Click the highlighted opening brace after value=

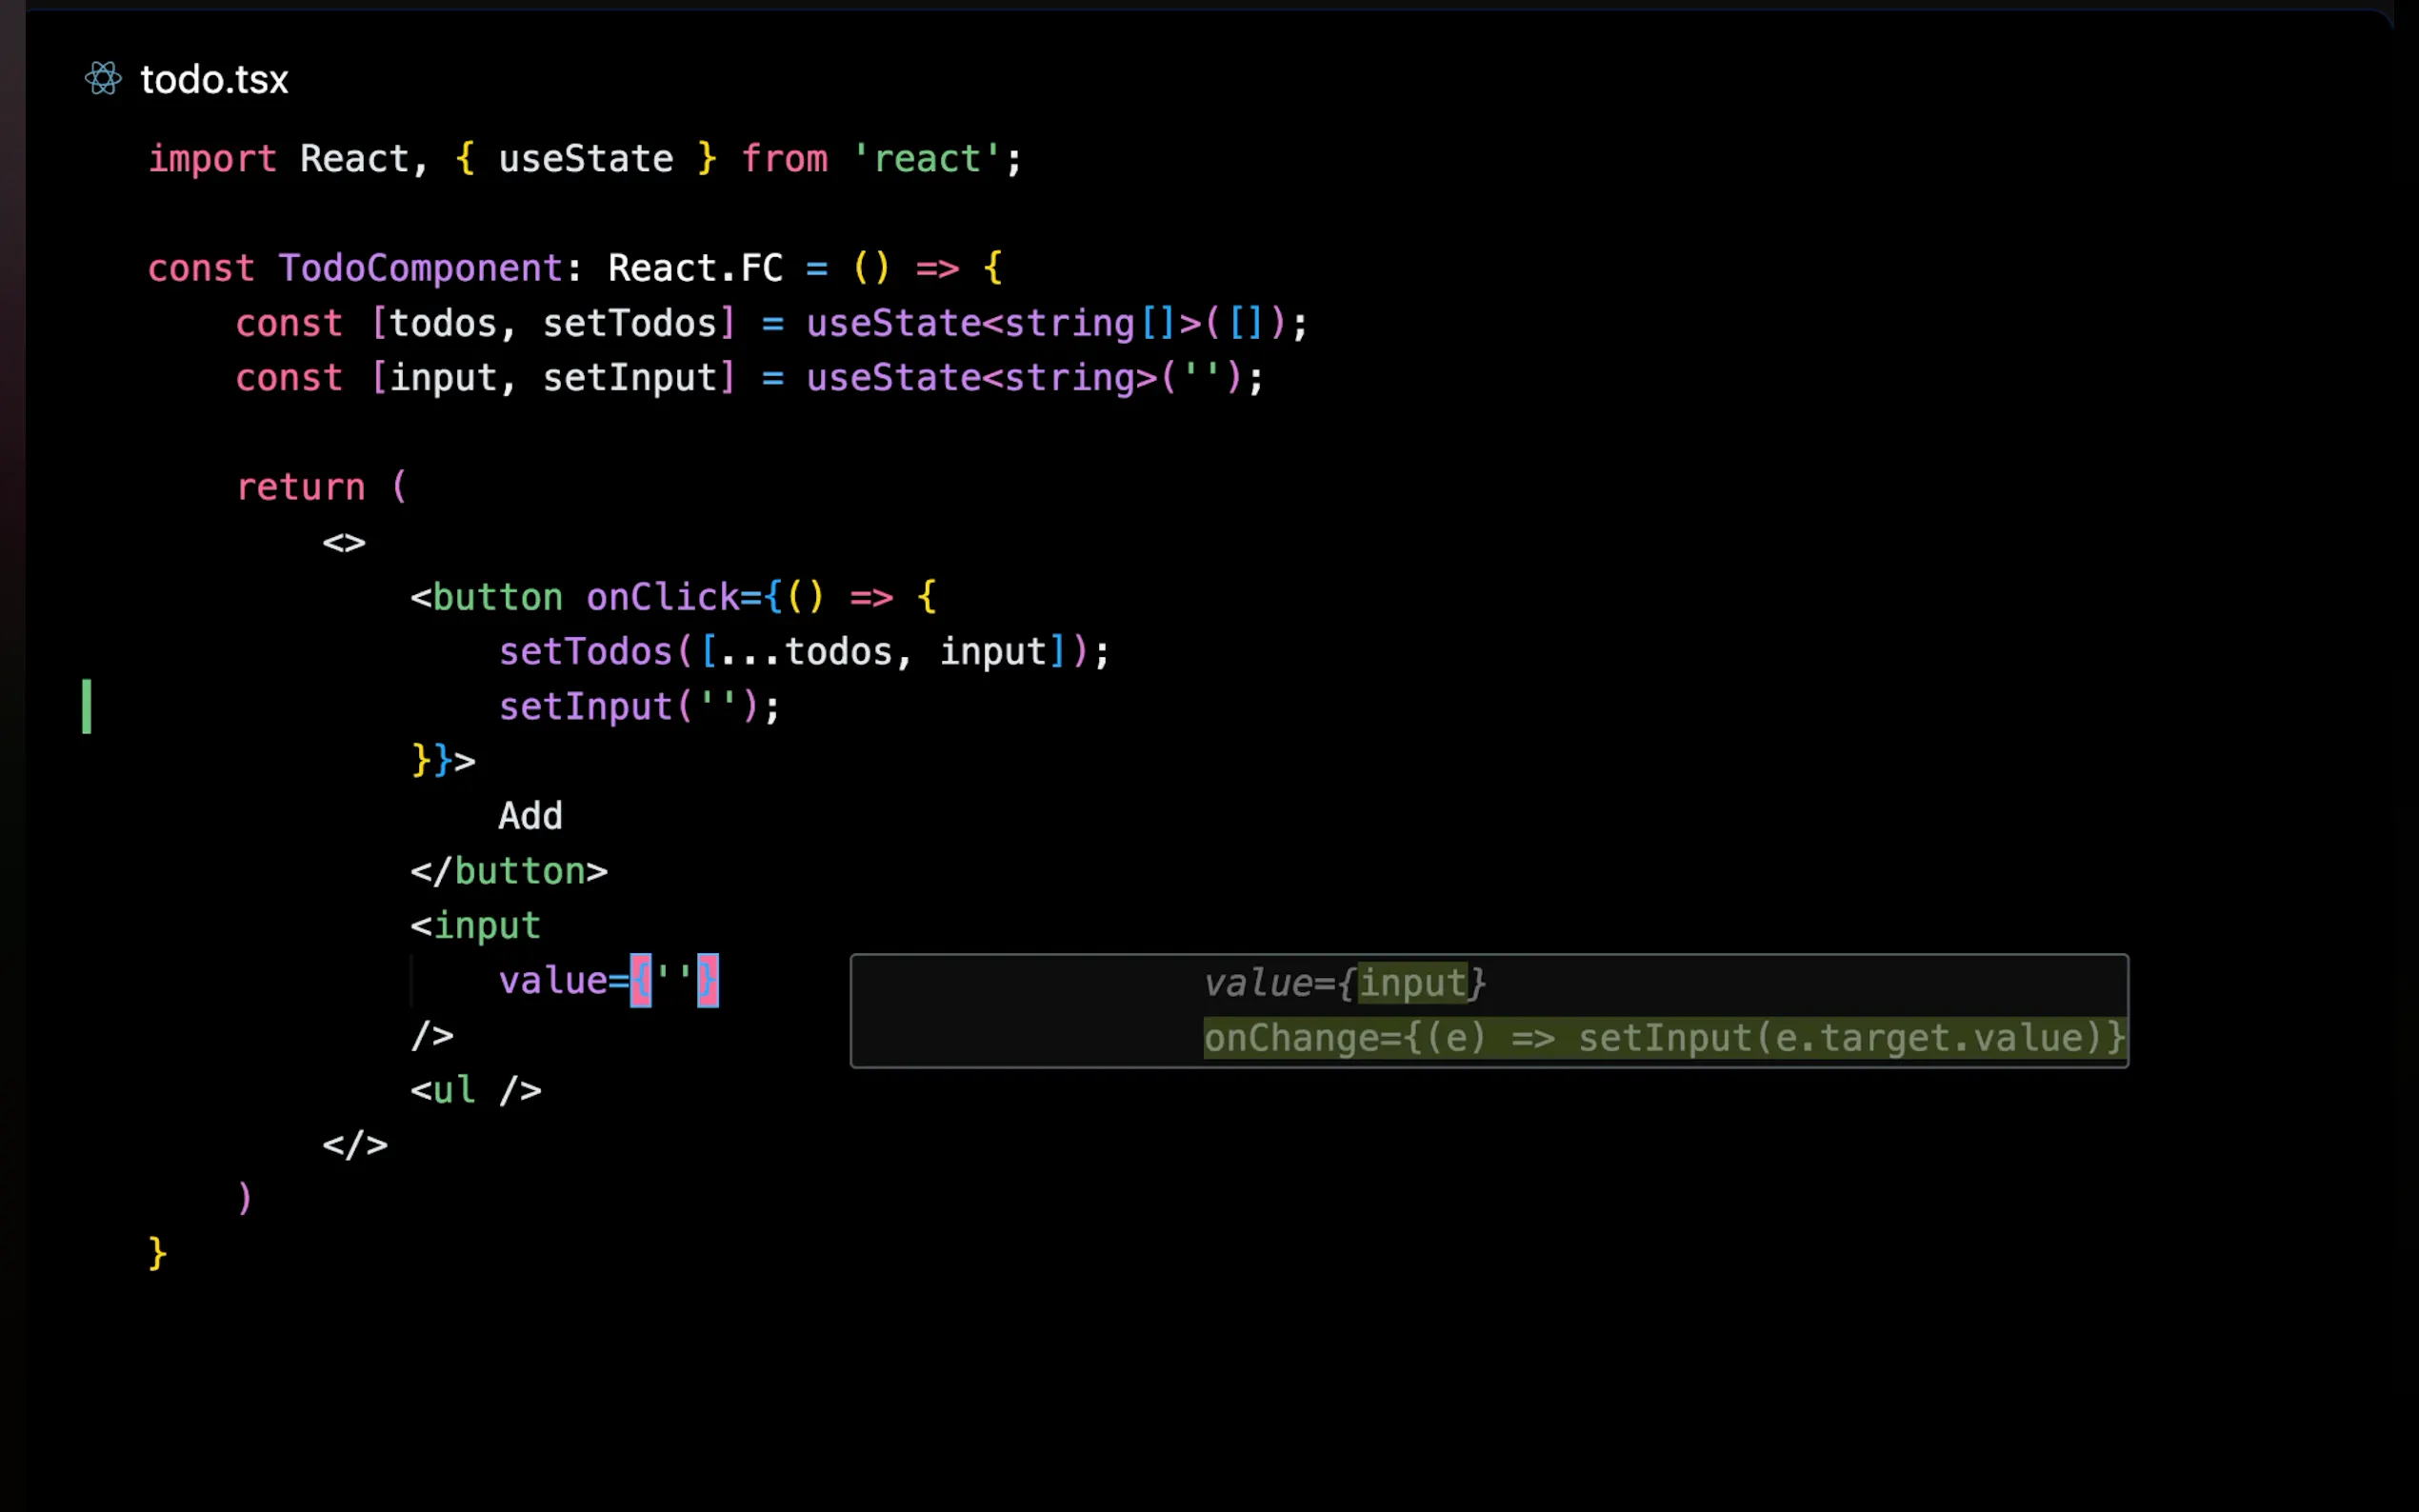640,981
